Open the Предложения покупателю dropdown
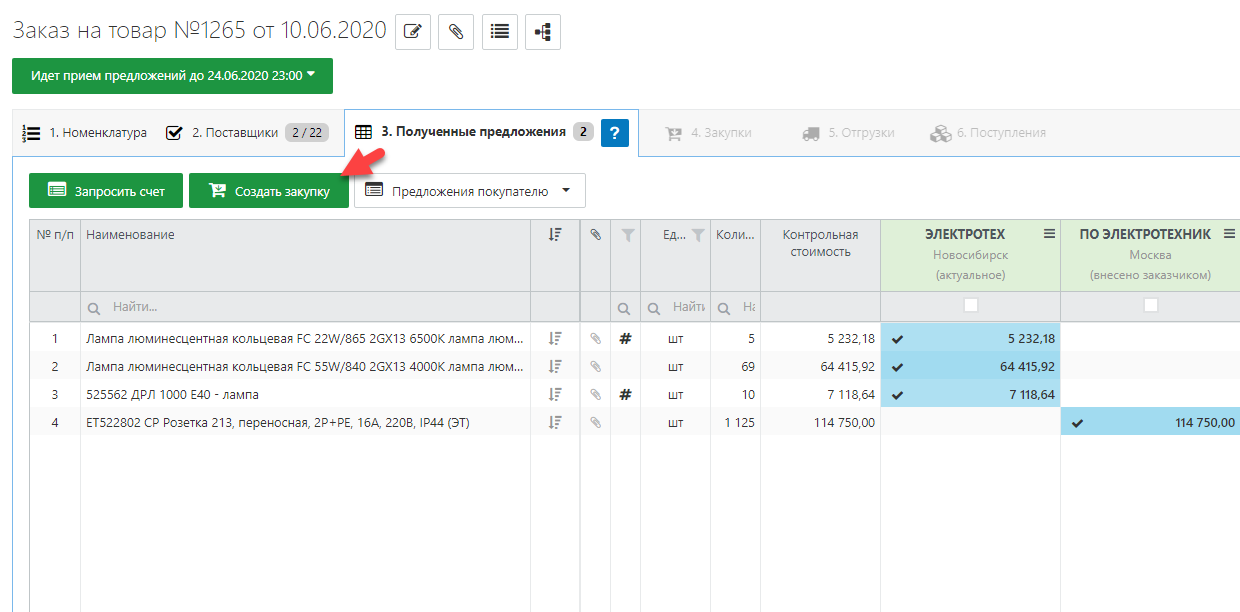Image resolution: width=1240 pixels, height=612 pixels. [x=469, y=190]
